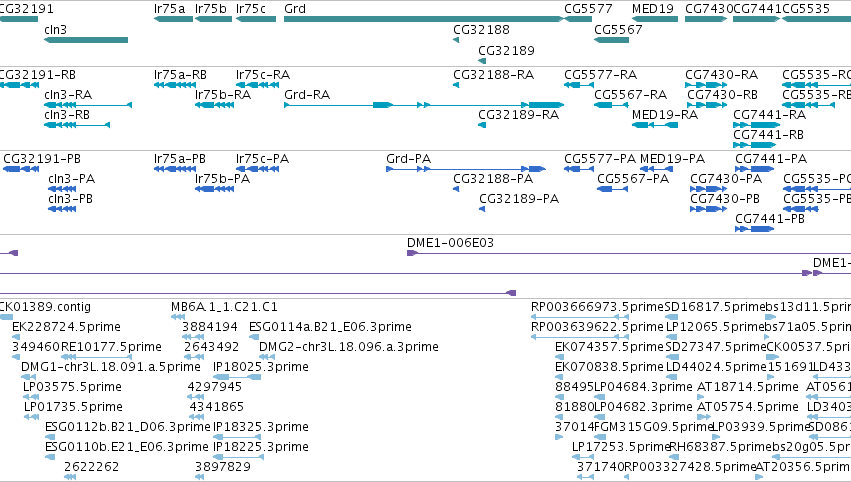Select the cln3-PA protein label

tap(71, 179)
